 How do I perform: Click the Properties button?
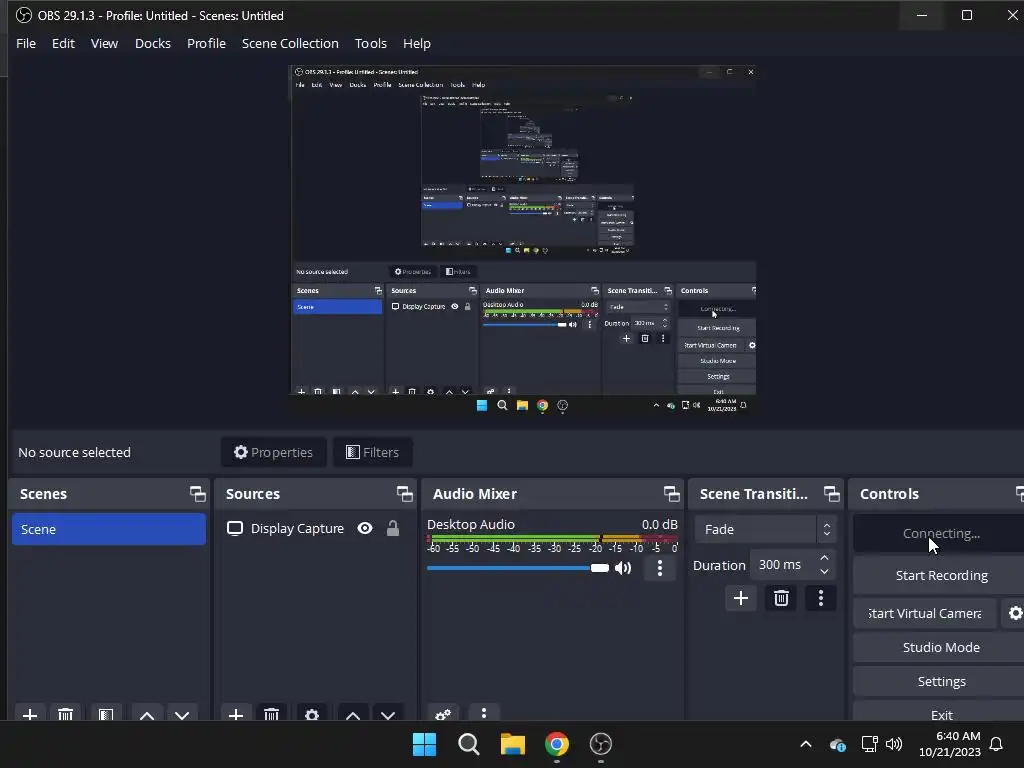pos(274,452)
